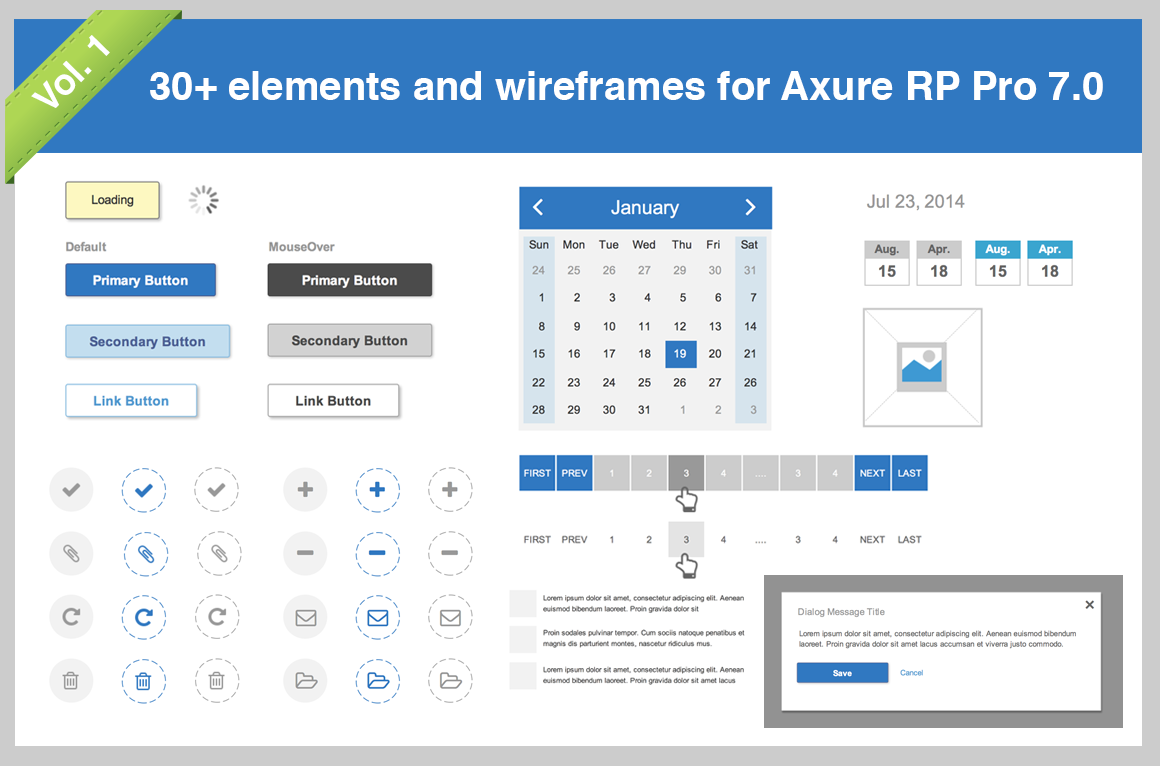Click the blue NEXT pagination button
The height and width of the screenshot is (766, 1160).
pos(872,473)
